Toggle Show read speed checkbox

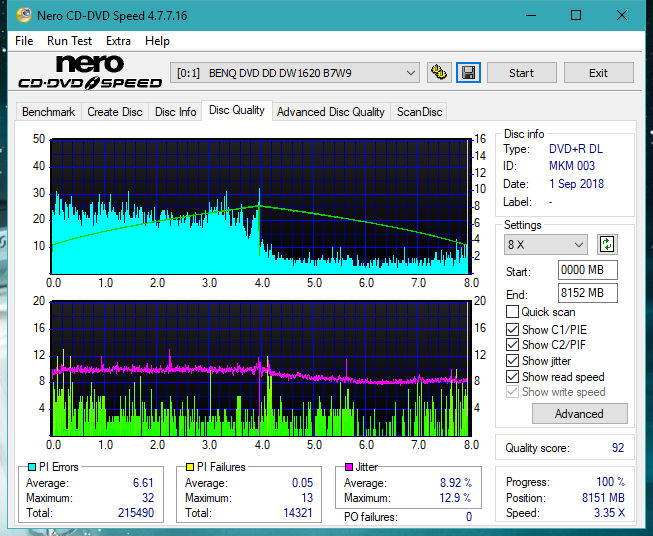(x=512, y=376)
